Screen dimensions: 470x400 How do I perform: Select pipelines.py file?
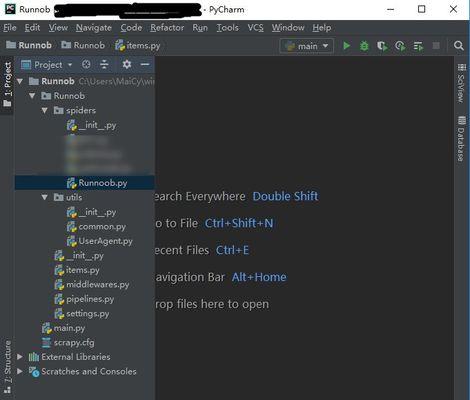pyautogui.click(x=85, y=299)
